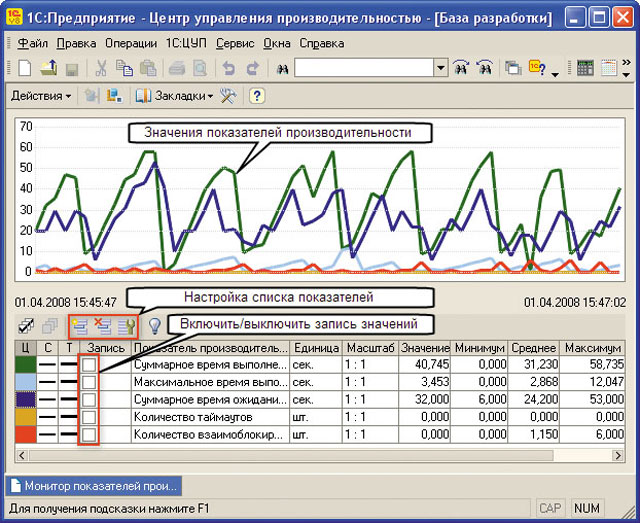Toggle recording for Максимальное время выпо... row

point(89,382)
